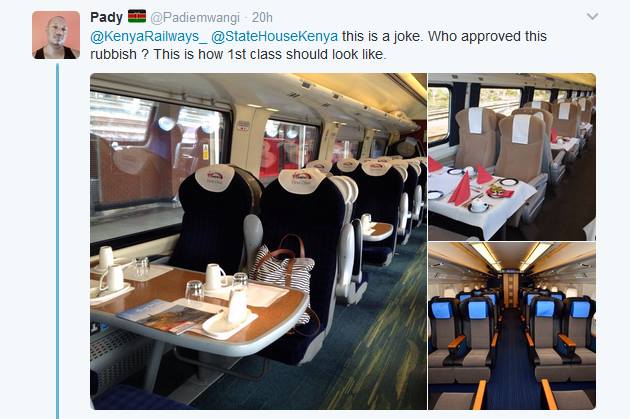Click the word 'rubbish' in the tweet
Screen dimensions: 630x419
pyautogui.click(x=114, y=54)
